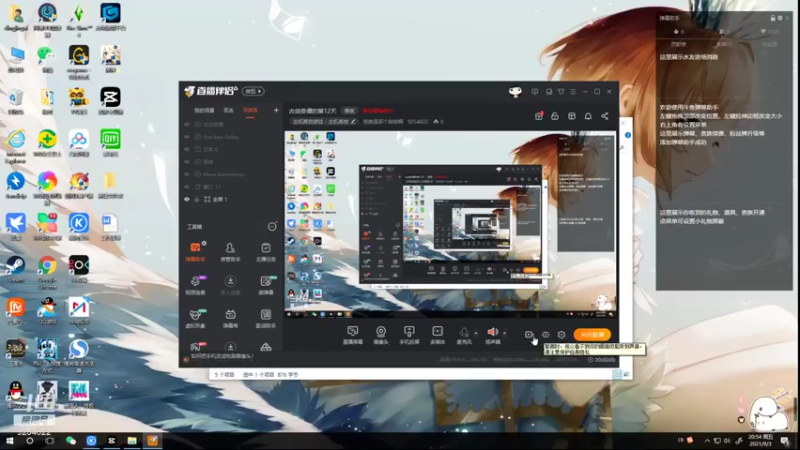Open File Explorer from the taskbar
Image resolution: width=800 pixels, height=450 pixels.
pyautogui.click(x=132, y=440)
